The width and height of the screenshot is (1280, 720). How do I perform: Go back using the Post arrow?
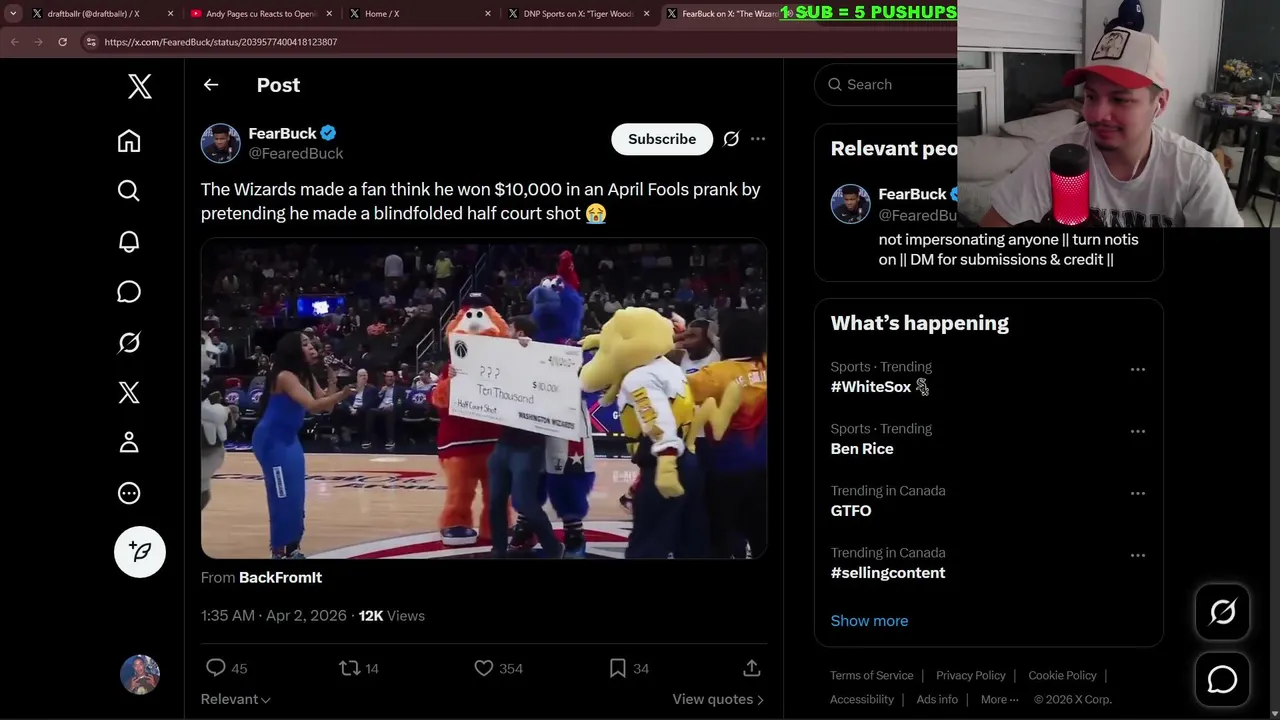pos(211,85)
